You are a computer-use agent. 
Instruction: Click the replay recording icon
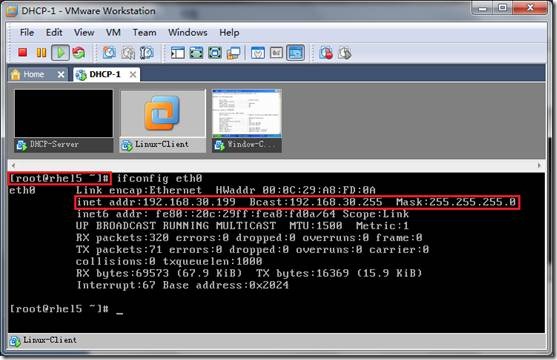[x=345, y=53]
